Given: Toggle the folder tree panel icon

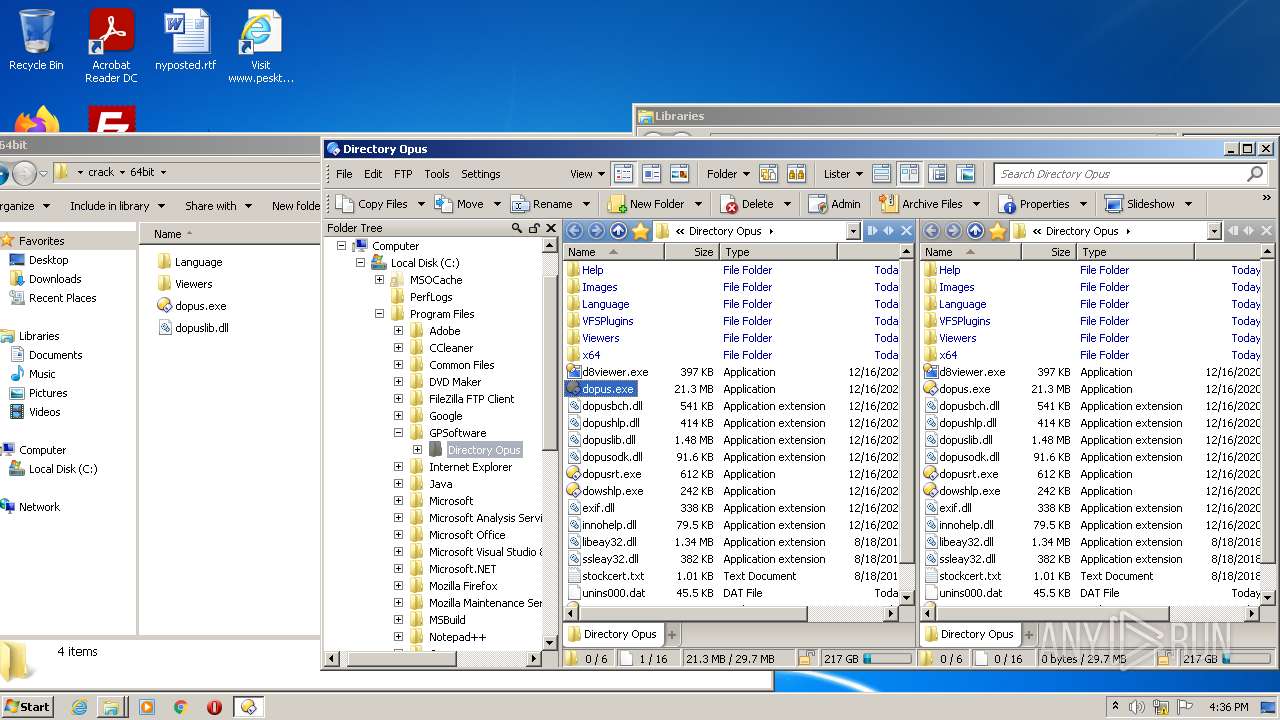Looking at the screenshot, I should 937,174.
